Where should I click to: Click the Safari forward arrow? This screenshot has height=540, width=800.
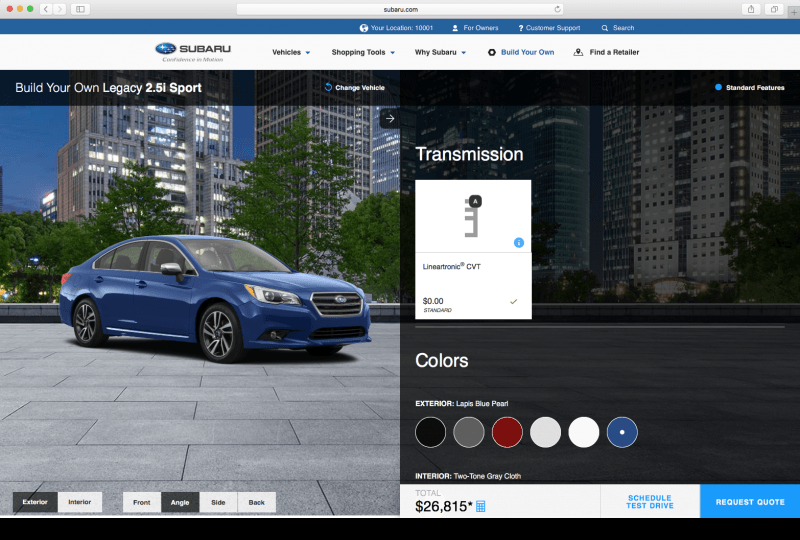[60, 9]
